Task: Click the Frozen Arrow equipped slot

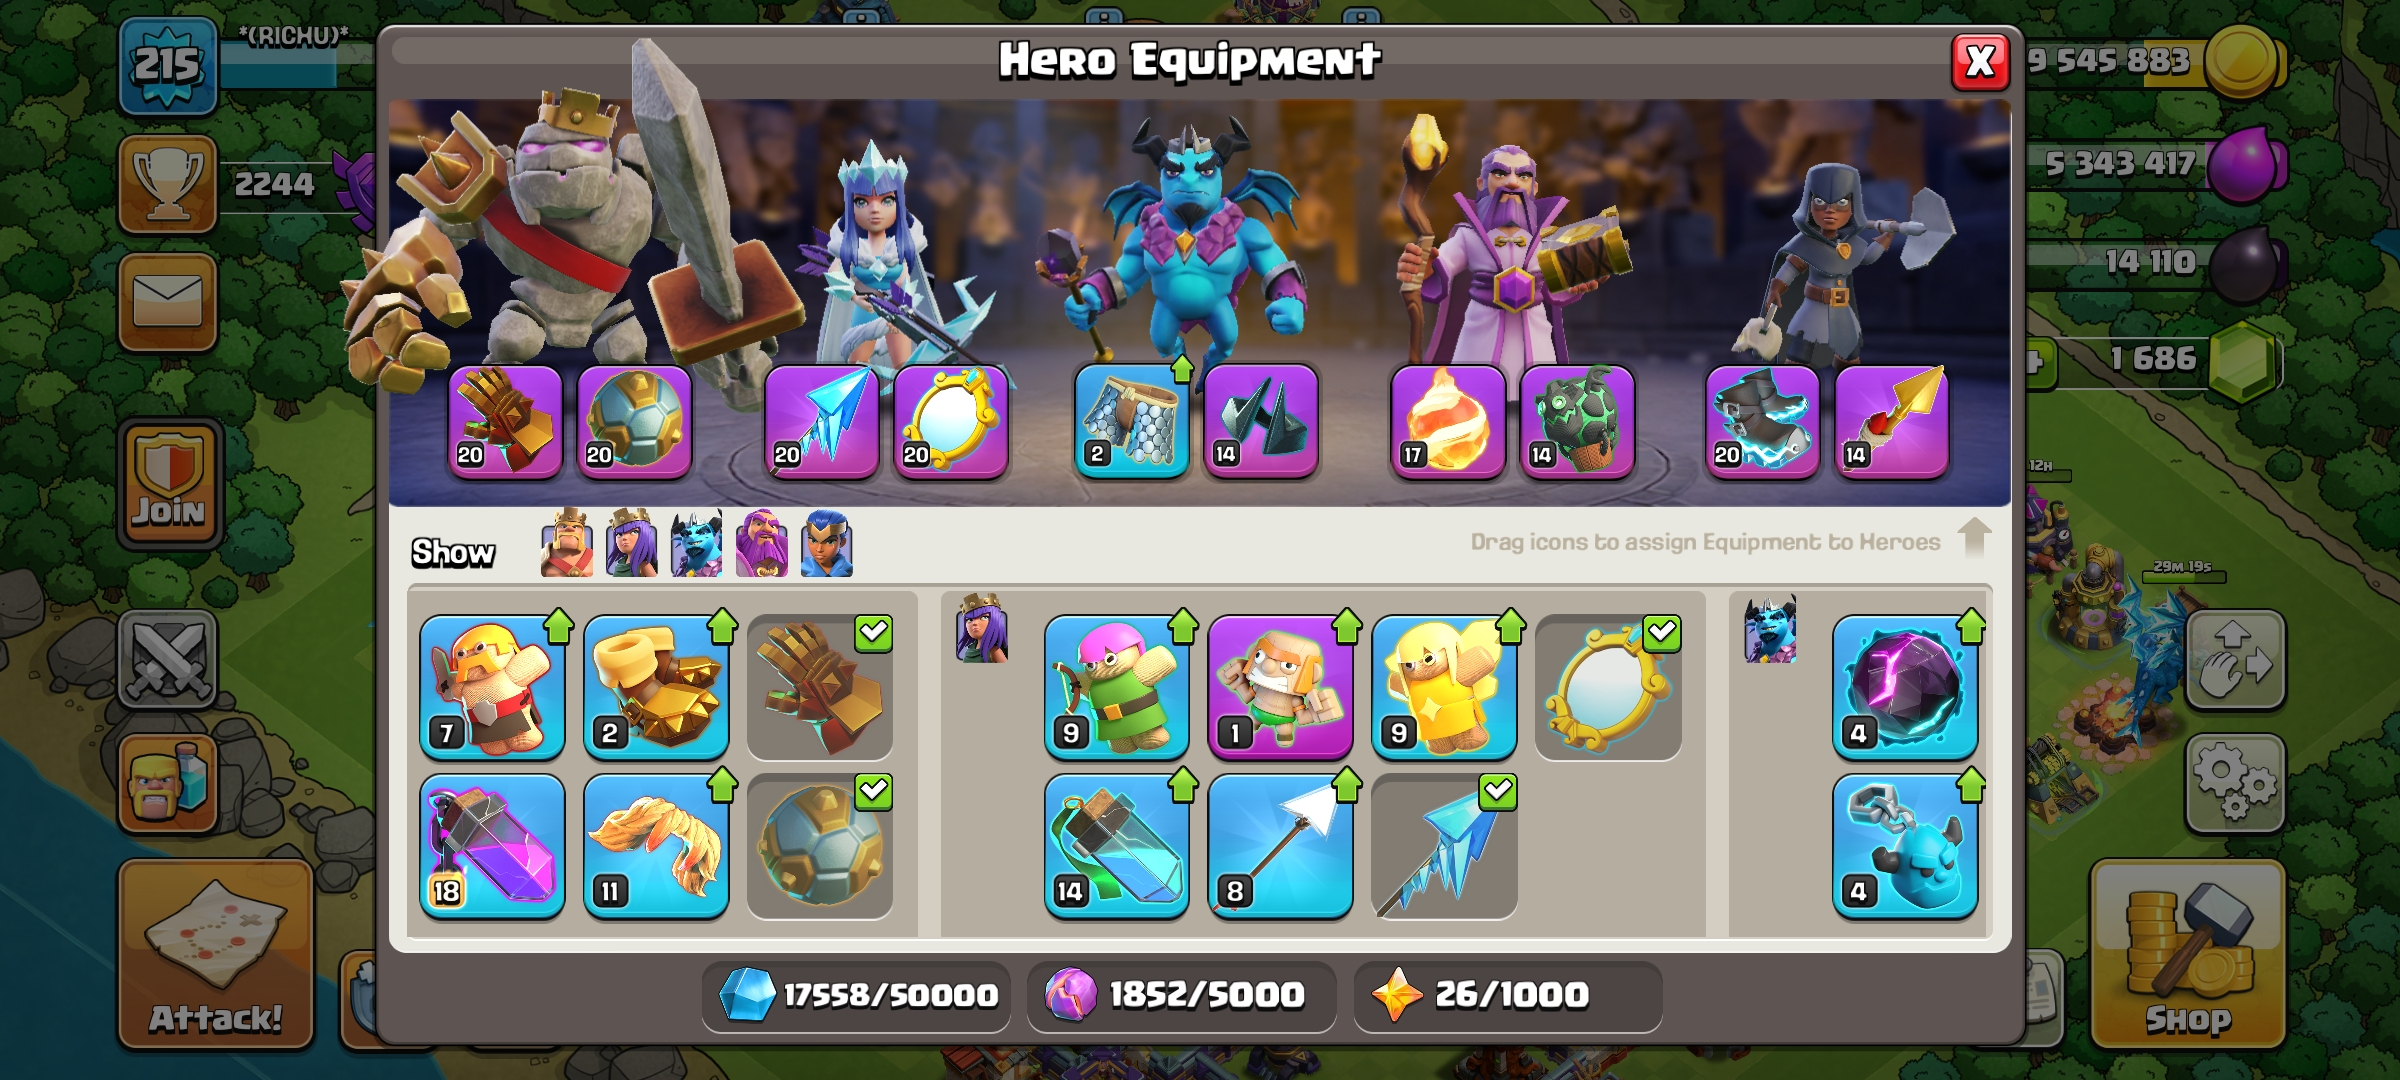Action: (x=821, y=421)
